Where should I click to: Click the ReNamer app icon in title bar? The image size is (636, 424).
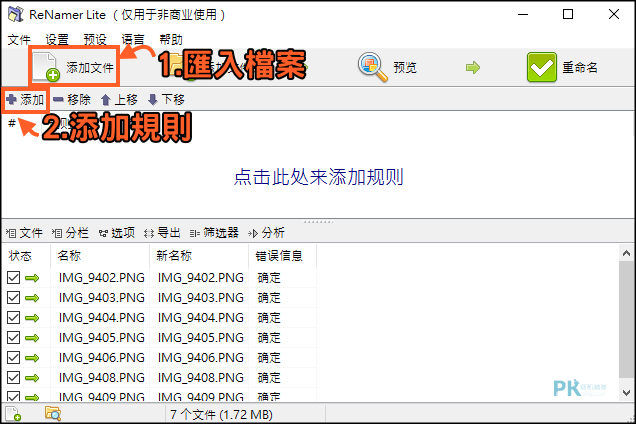tap(16, 14)
